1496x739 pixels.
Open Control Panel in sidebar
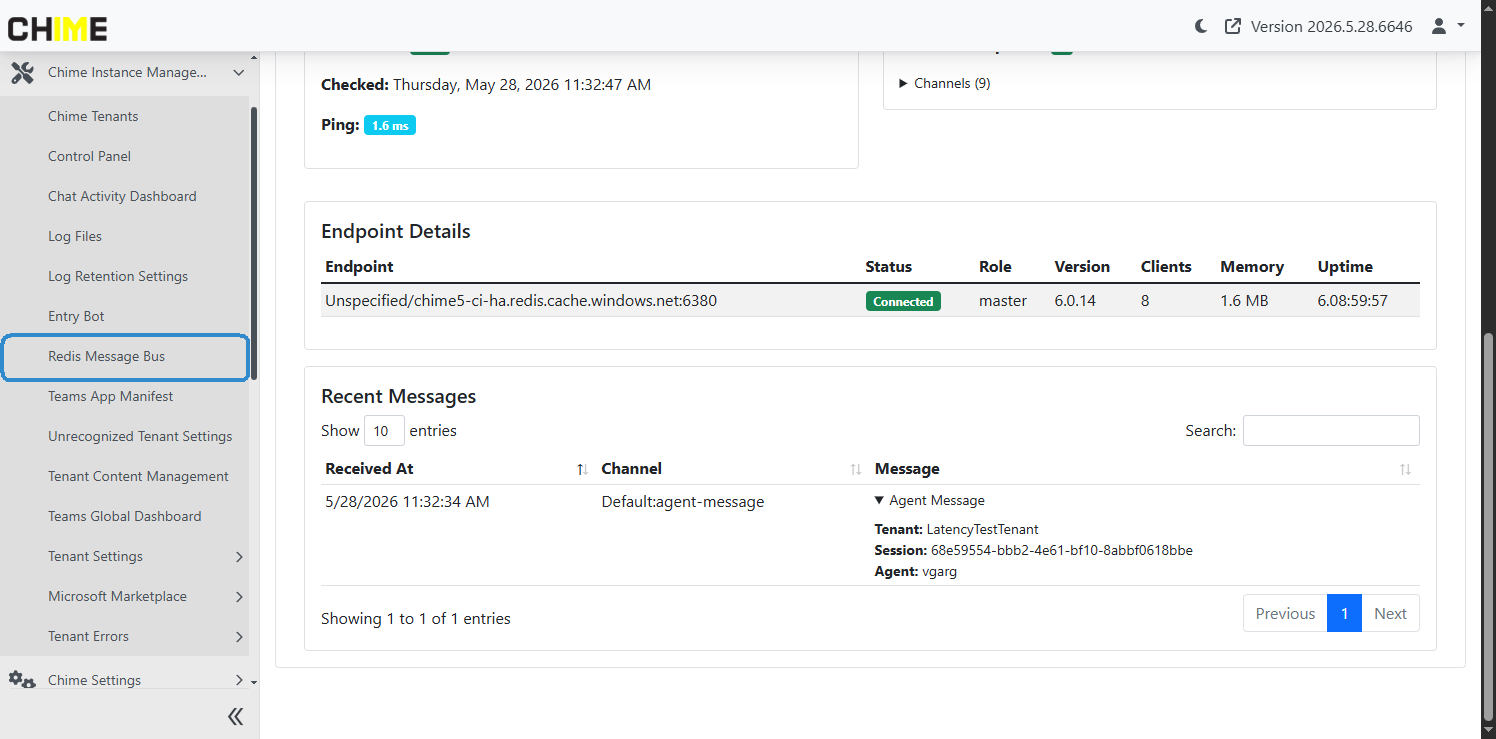point(89,156)
